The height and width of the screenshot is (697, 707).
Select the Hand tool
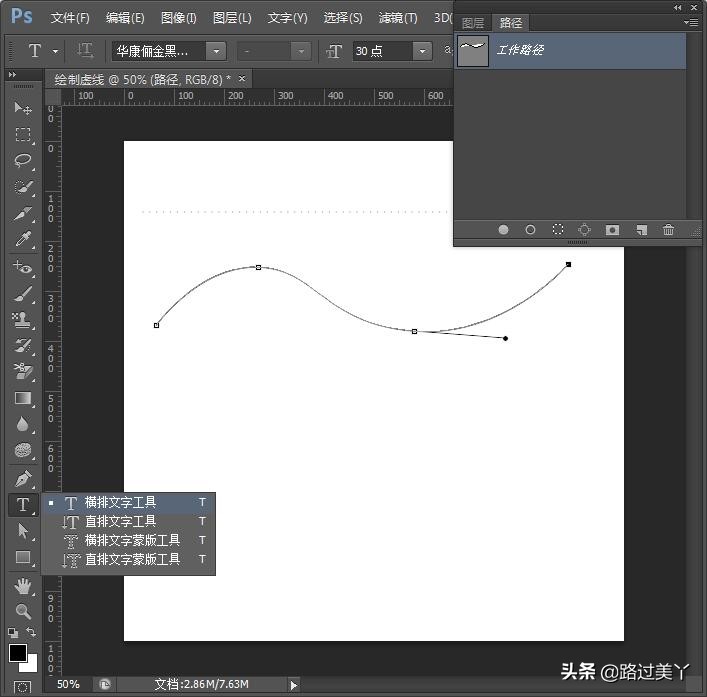(23, 586)
